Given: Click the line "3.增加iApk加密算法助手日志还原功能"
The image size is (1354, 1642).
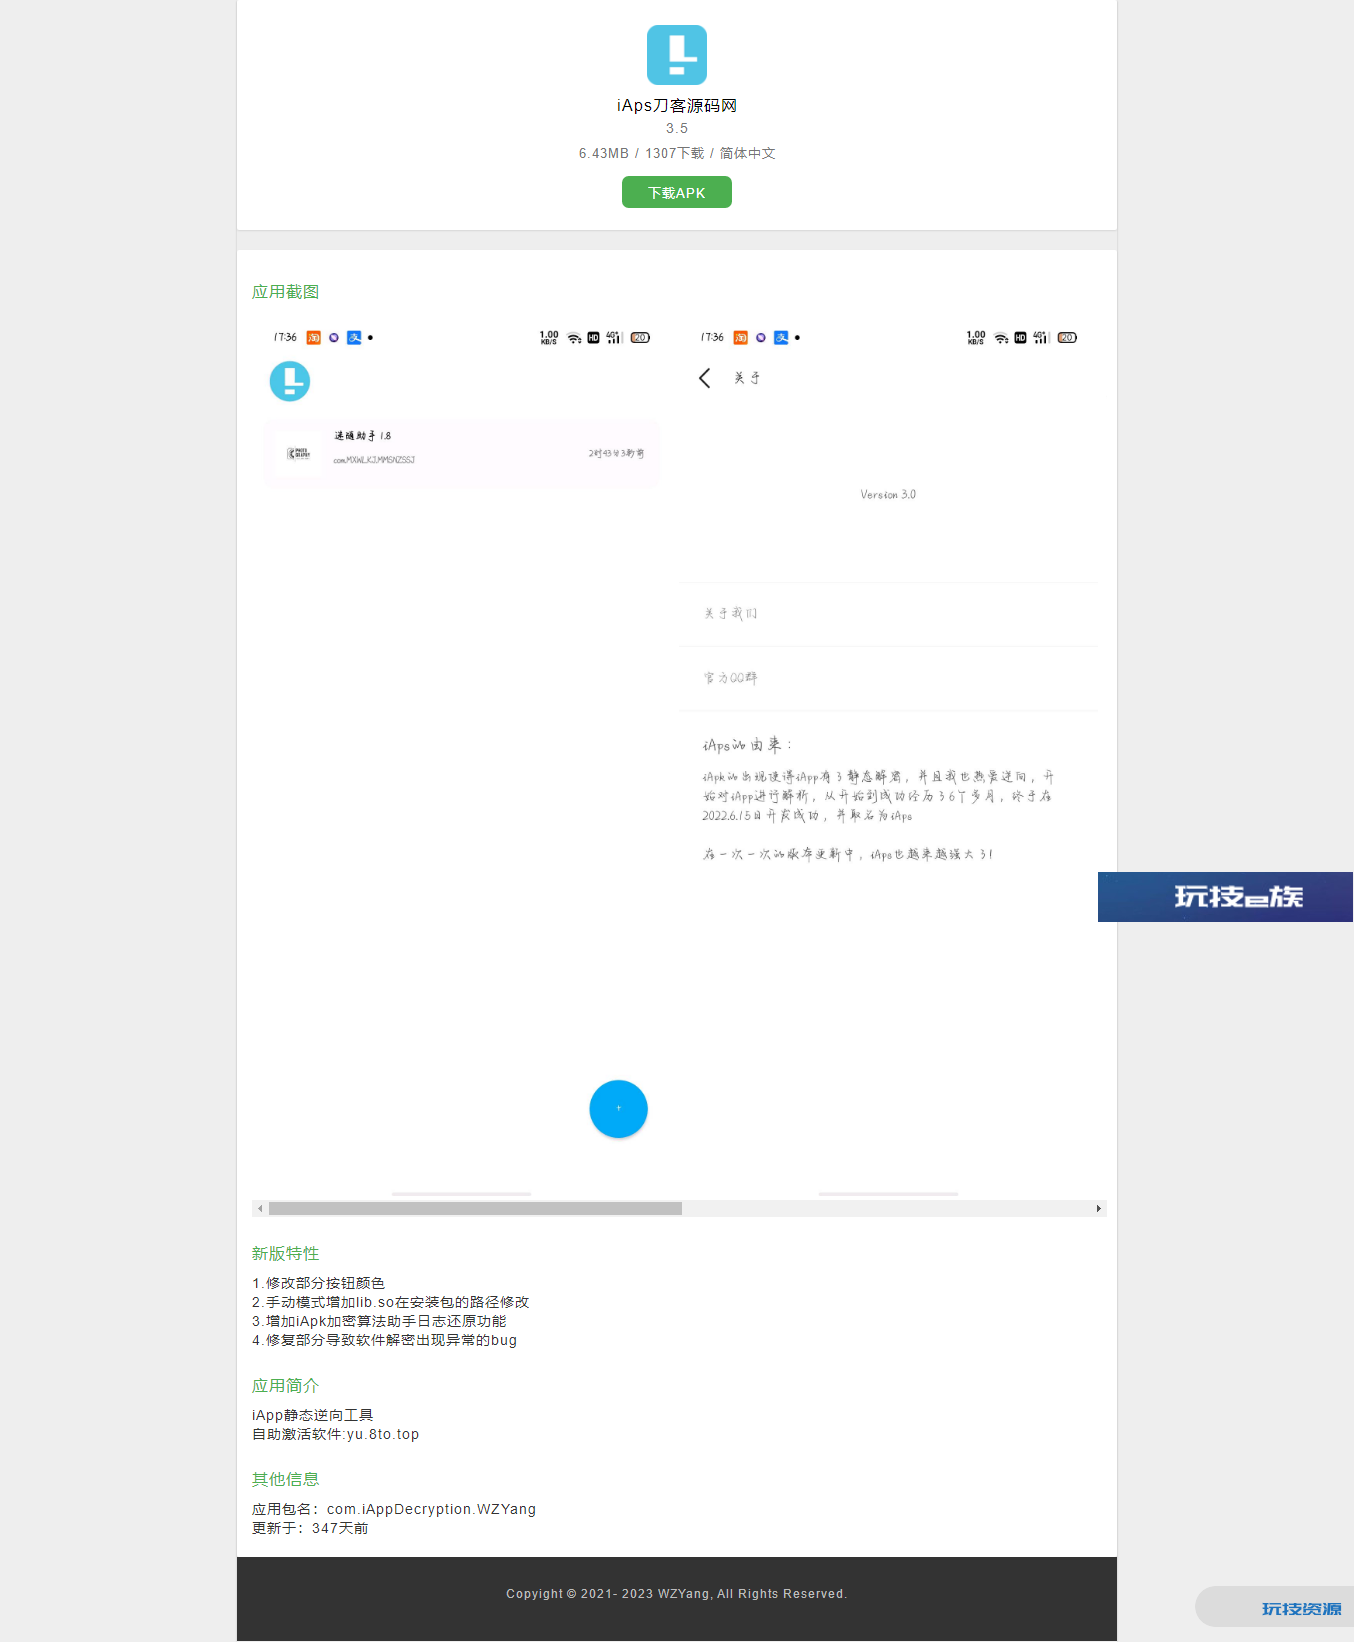Looking at the screenshot, I should (379, 1321).
